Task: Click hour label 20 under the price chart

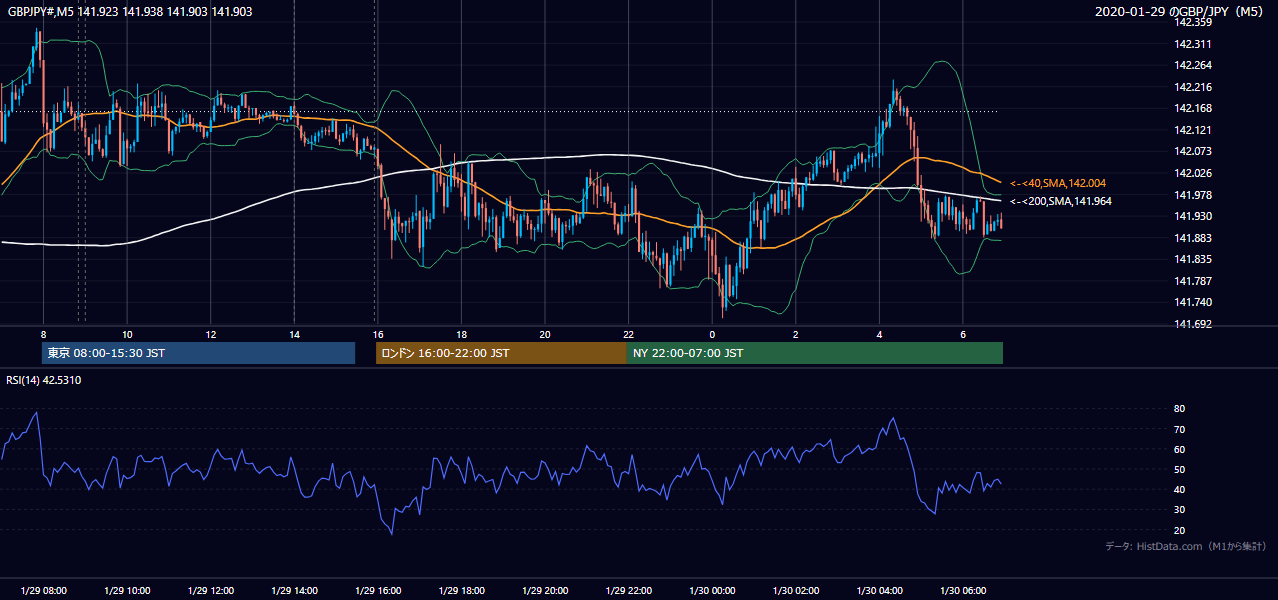Action: click(x=545, y=334)
